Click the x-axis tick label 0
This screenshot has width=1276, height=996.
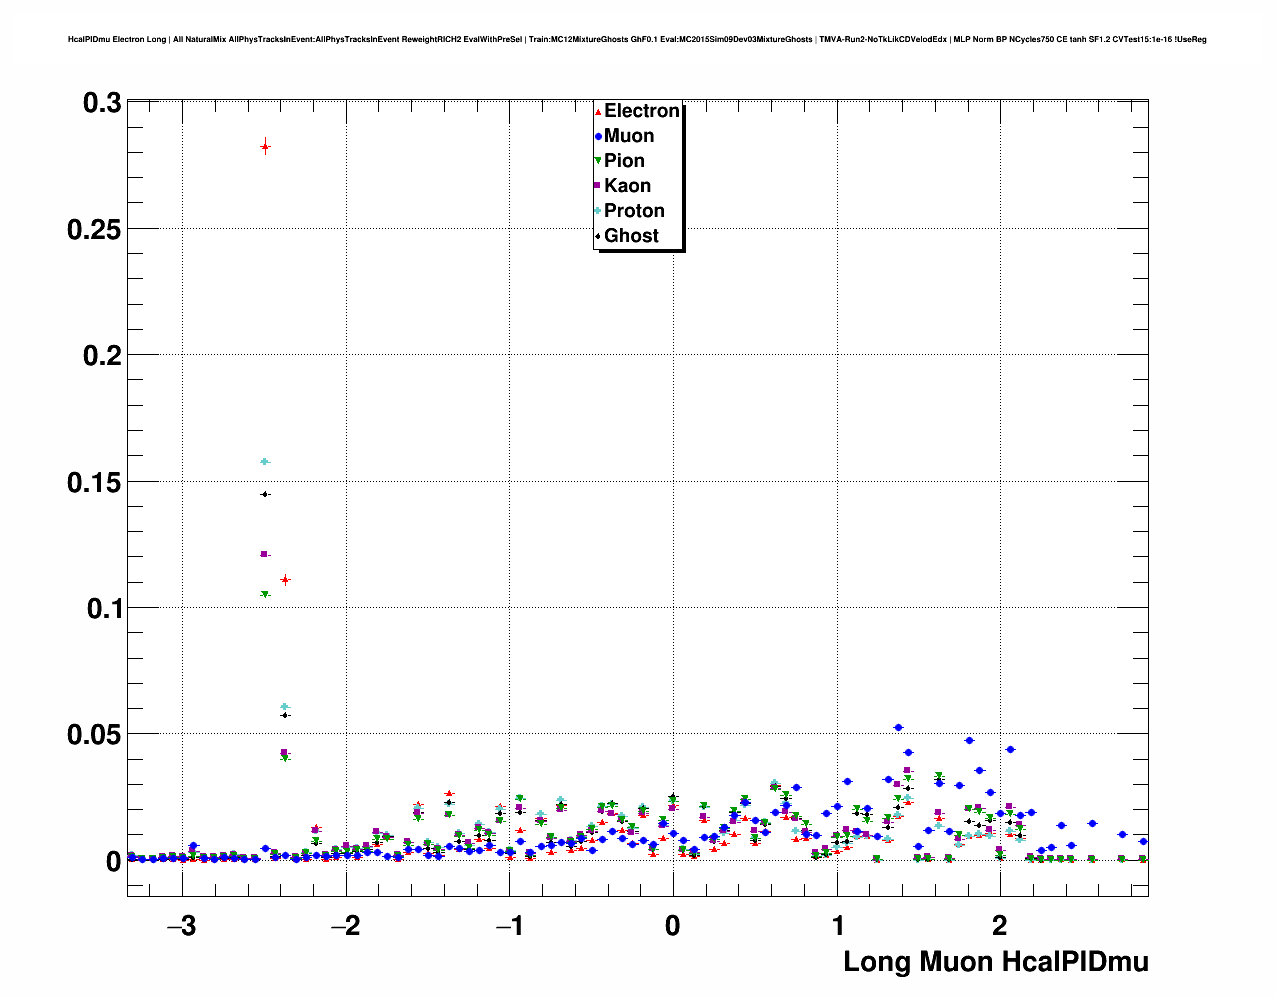pyautogui.click(x=672, y=926)
